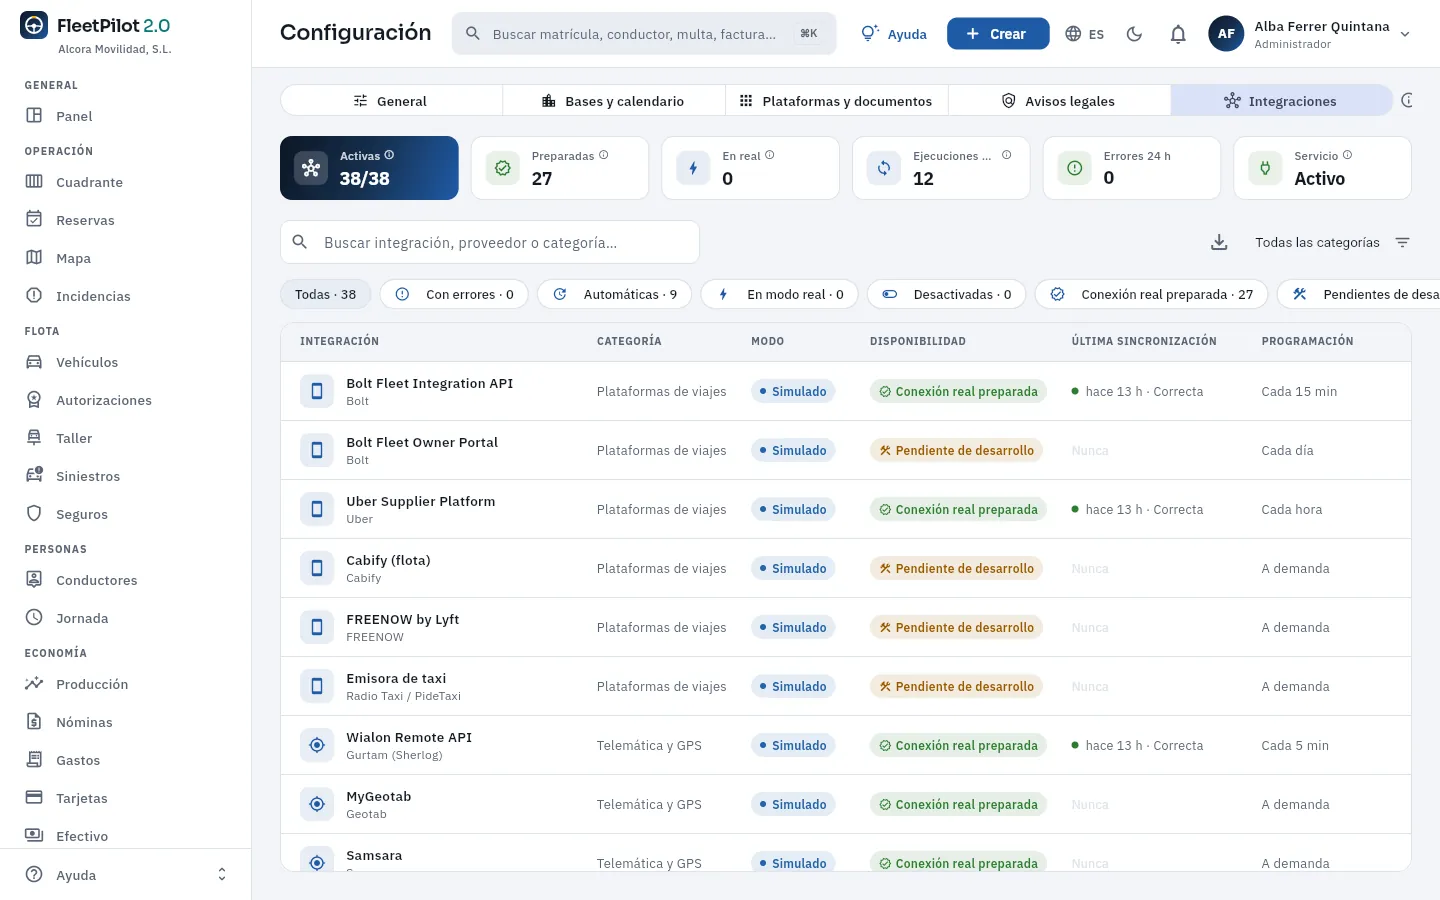Click Simulado badge for Cabify (flota)
This screenshot has width=1440, height=900.
tap(793, 568)
